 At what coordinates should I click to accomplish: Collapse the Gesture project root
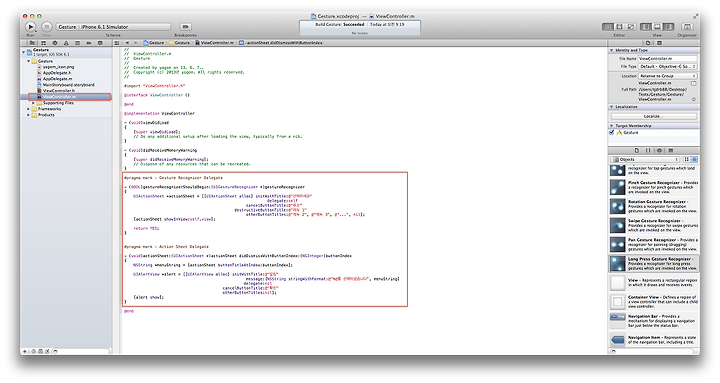click(23, 52)
